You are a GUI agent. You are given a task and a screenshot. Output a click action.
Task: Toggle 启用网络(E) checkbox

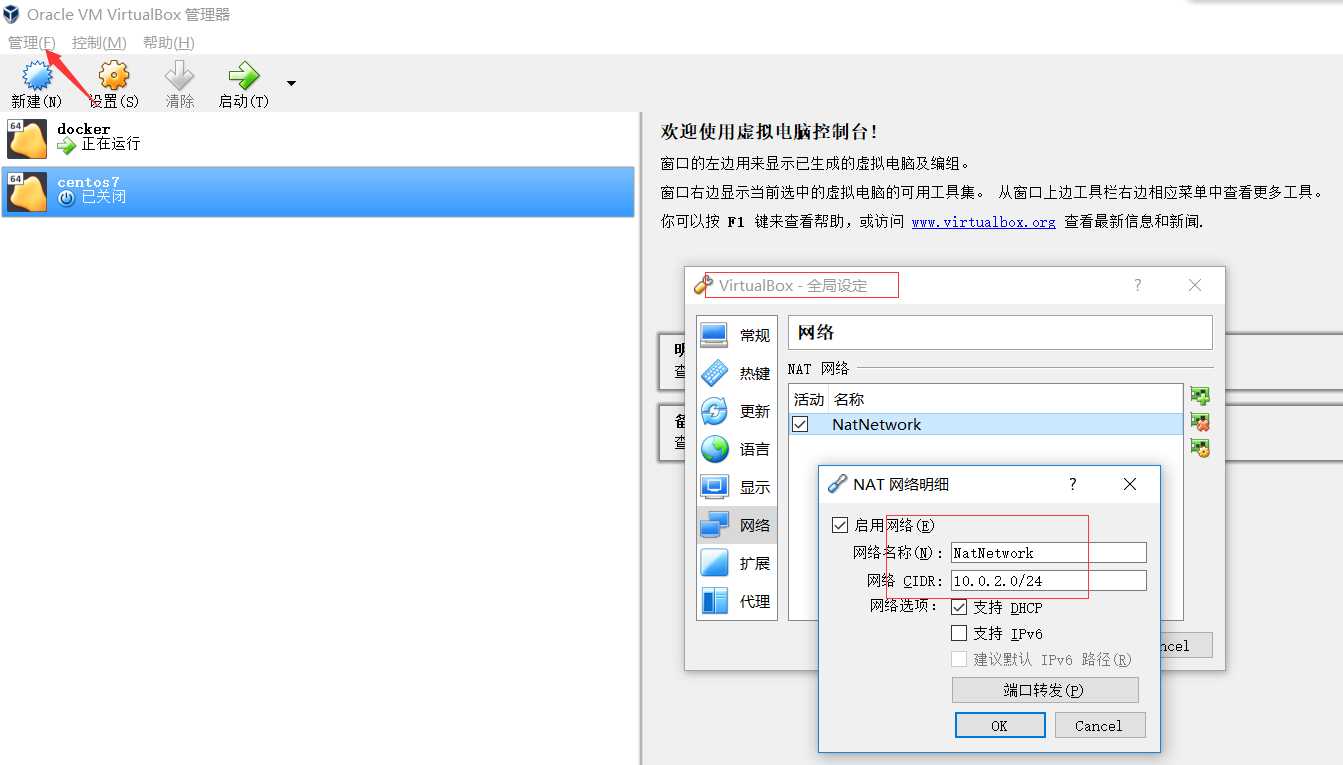point(840,525)
